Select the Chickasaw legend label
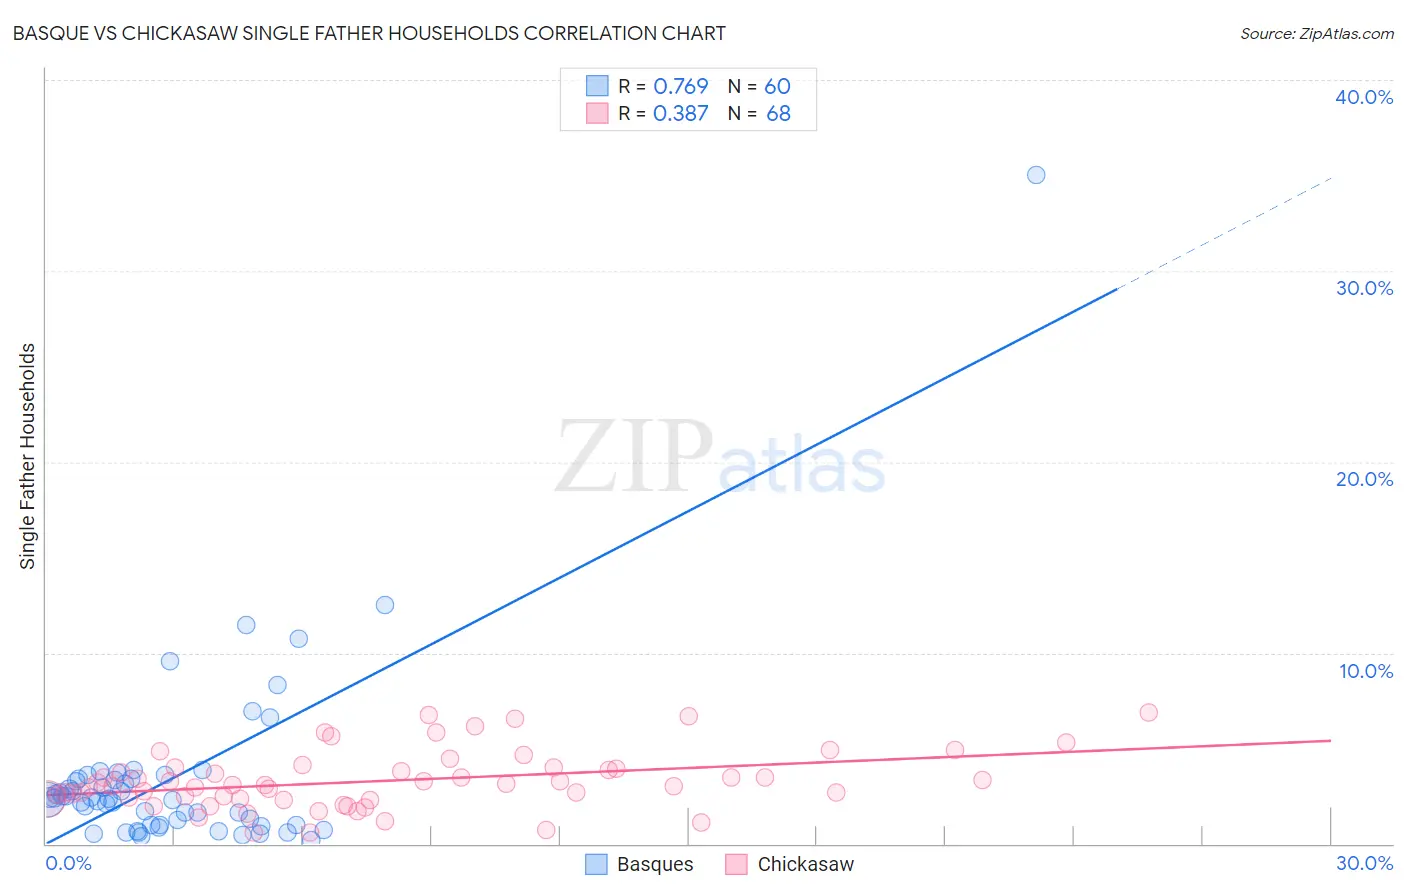Image resolution: width=1406 pixels, height=892 pixels. pos(806,864)
